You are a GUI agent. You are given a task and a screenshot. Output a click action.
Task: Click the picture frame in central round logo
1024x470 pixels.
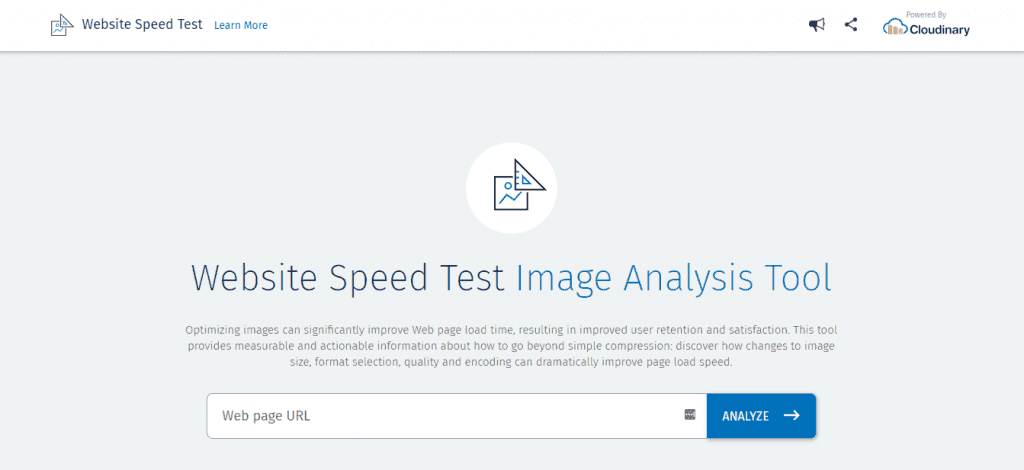(511, 193)
